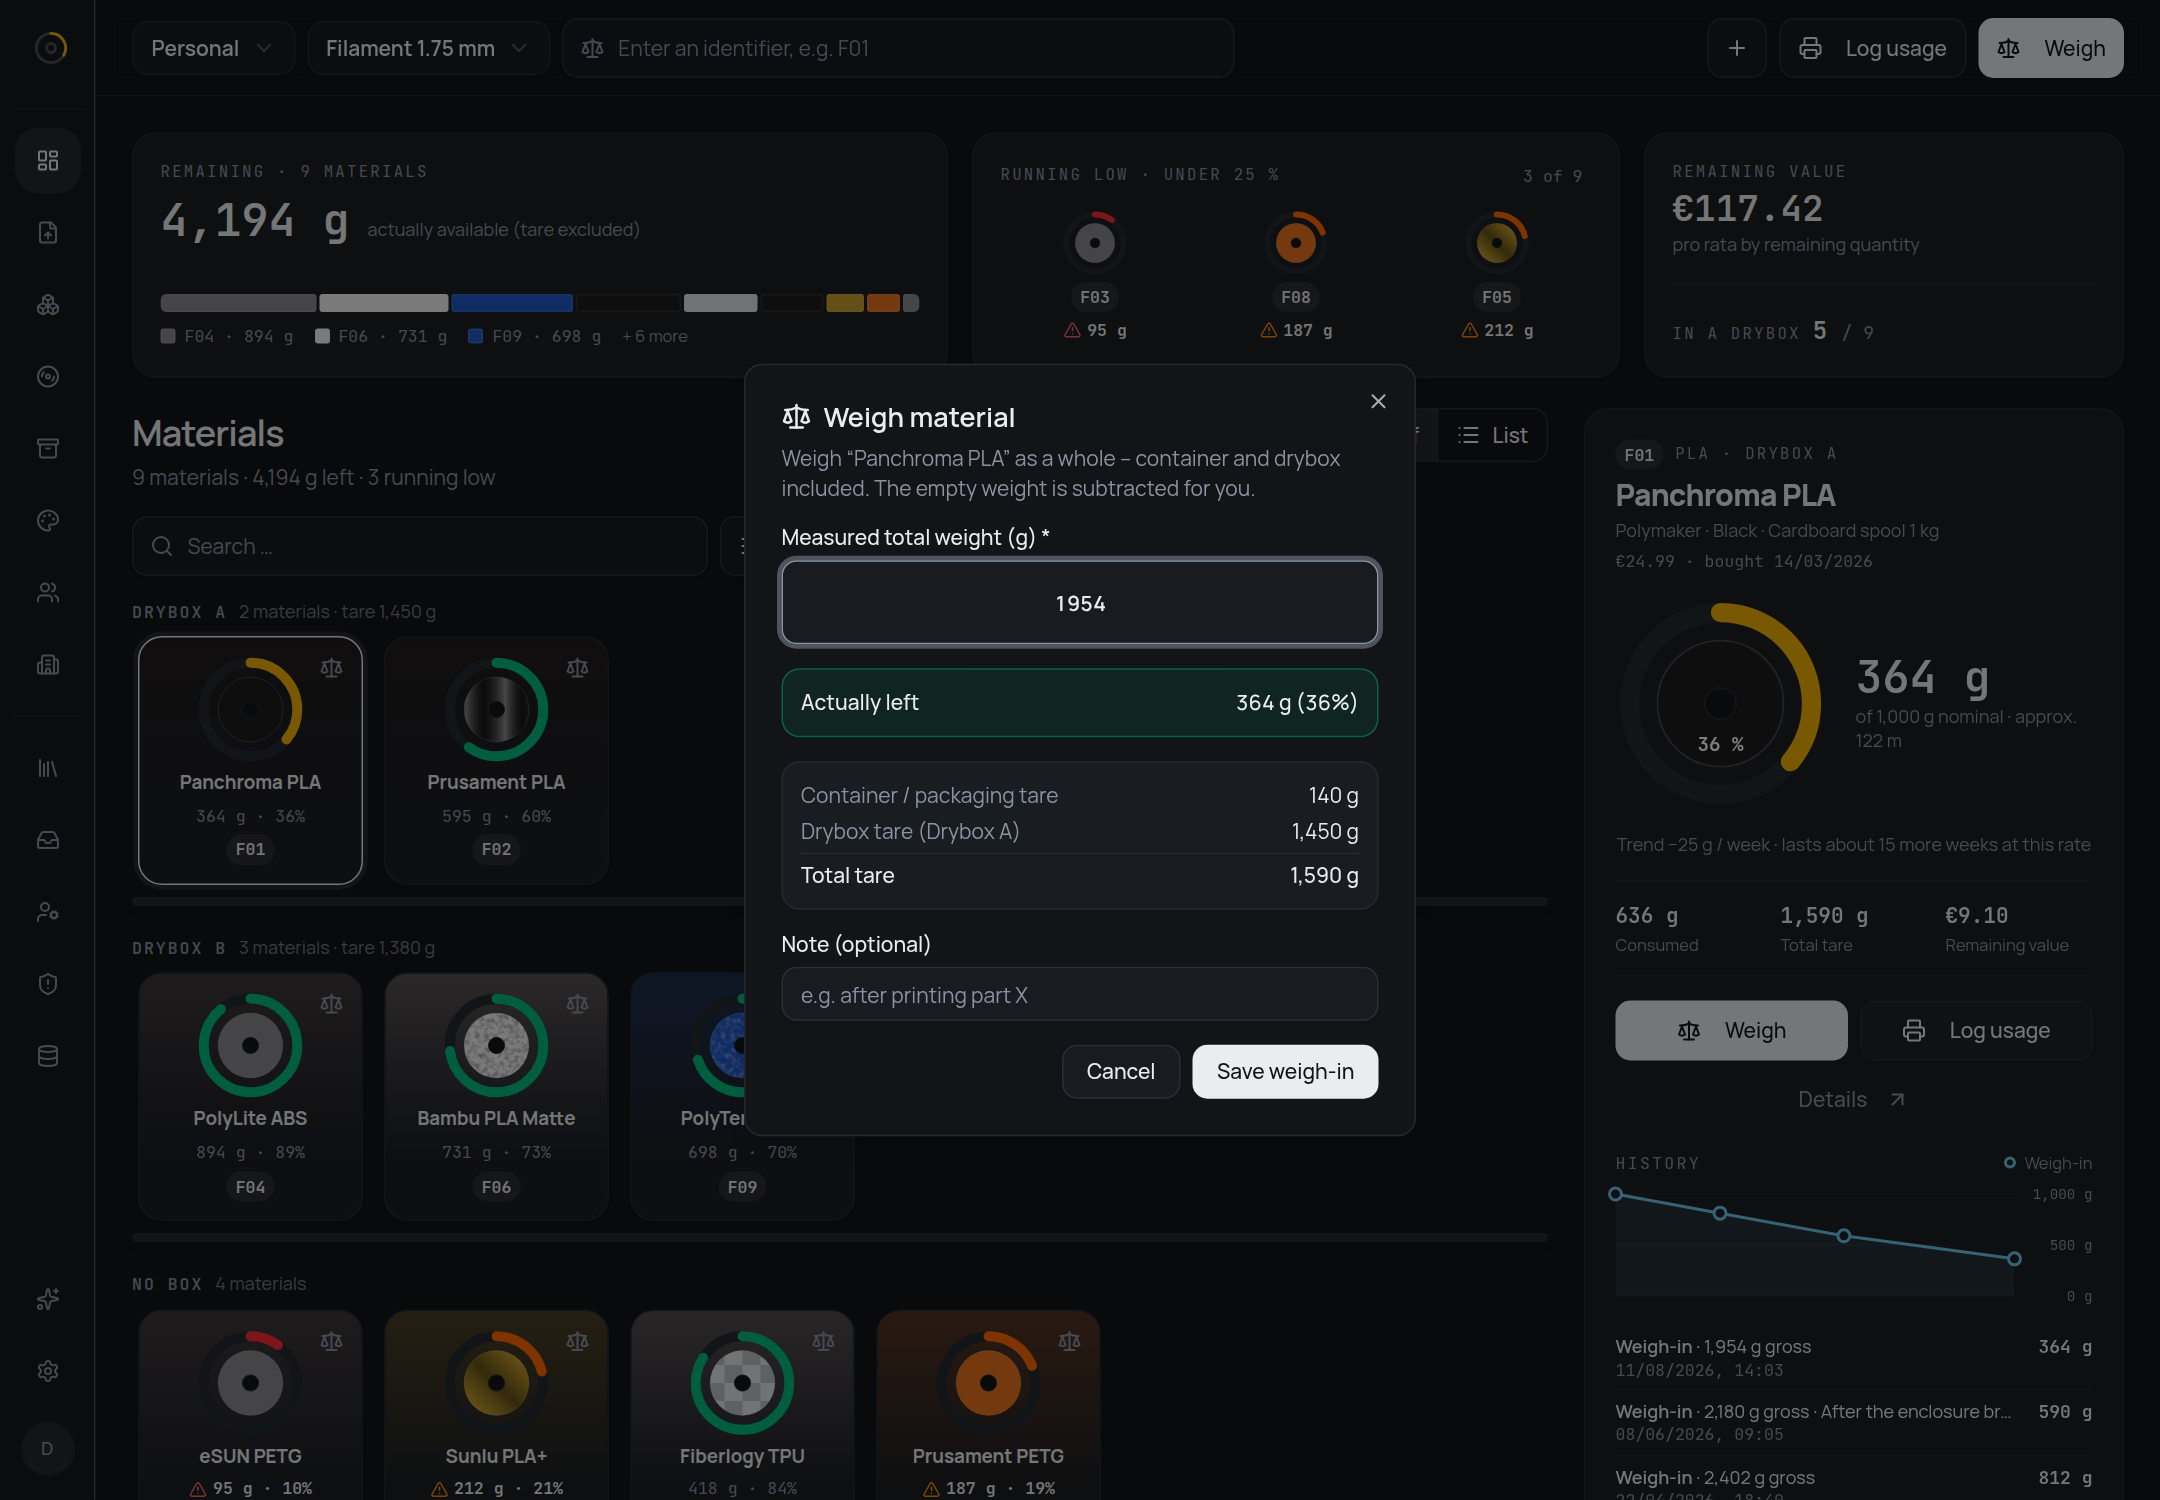Click the sparkles icon in sidebar
Viewport: 2160px width, 1500px height.
click(x=48, y=1298)
